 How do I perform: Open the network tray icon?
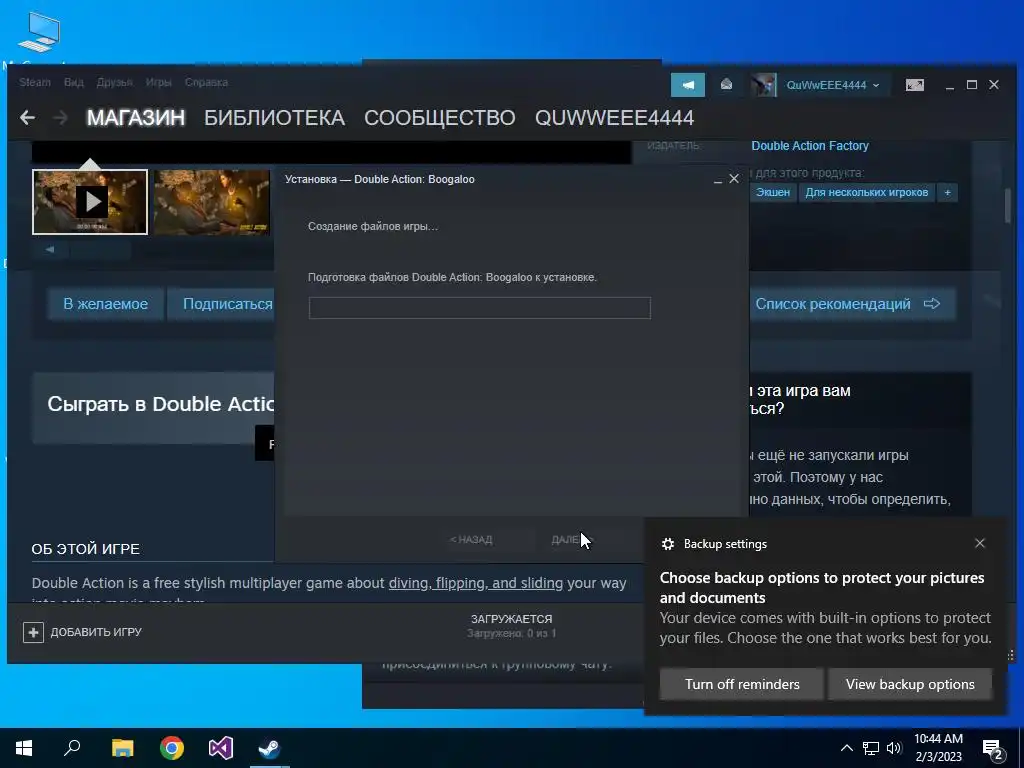[x=871, y=748]
